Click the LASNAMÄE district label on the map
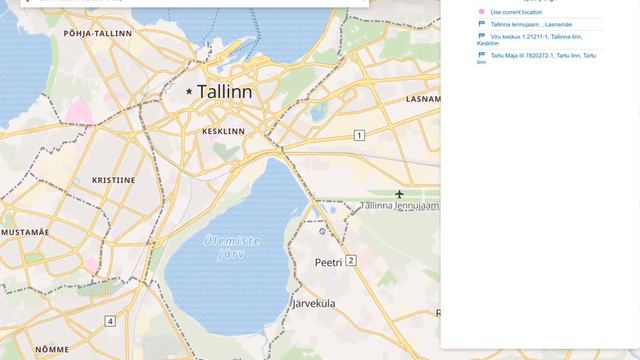The height and width of the screenshot is (360, 640). tap(423, 99)
